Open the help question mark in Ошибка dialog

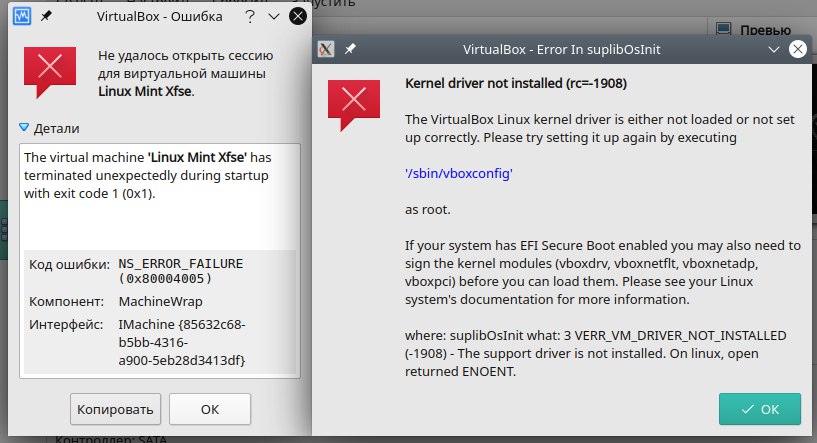point(250,17)
